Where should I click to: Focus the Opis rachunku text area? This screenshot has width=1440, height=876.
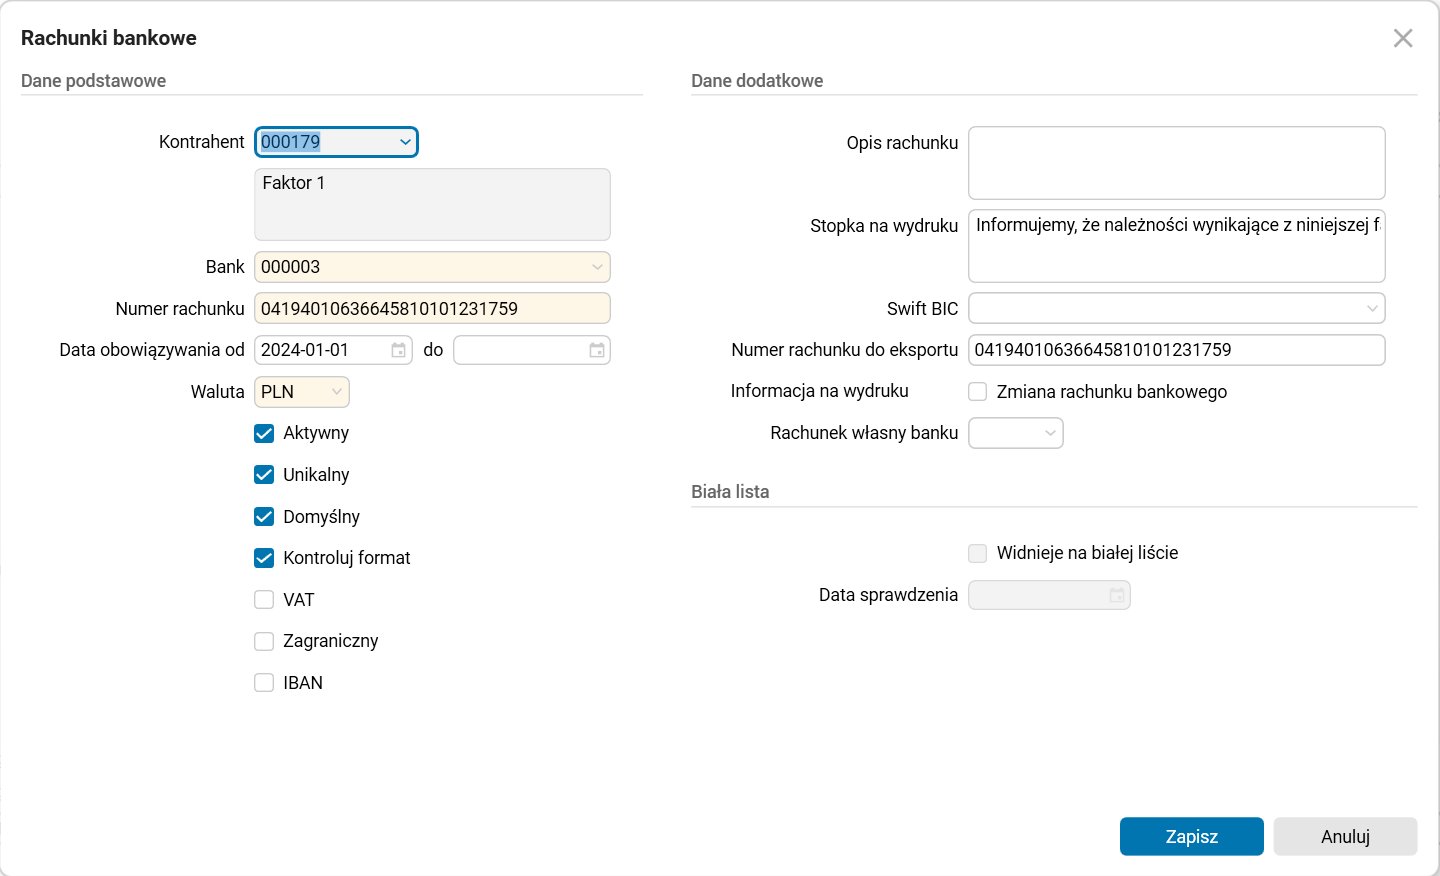1176,163
